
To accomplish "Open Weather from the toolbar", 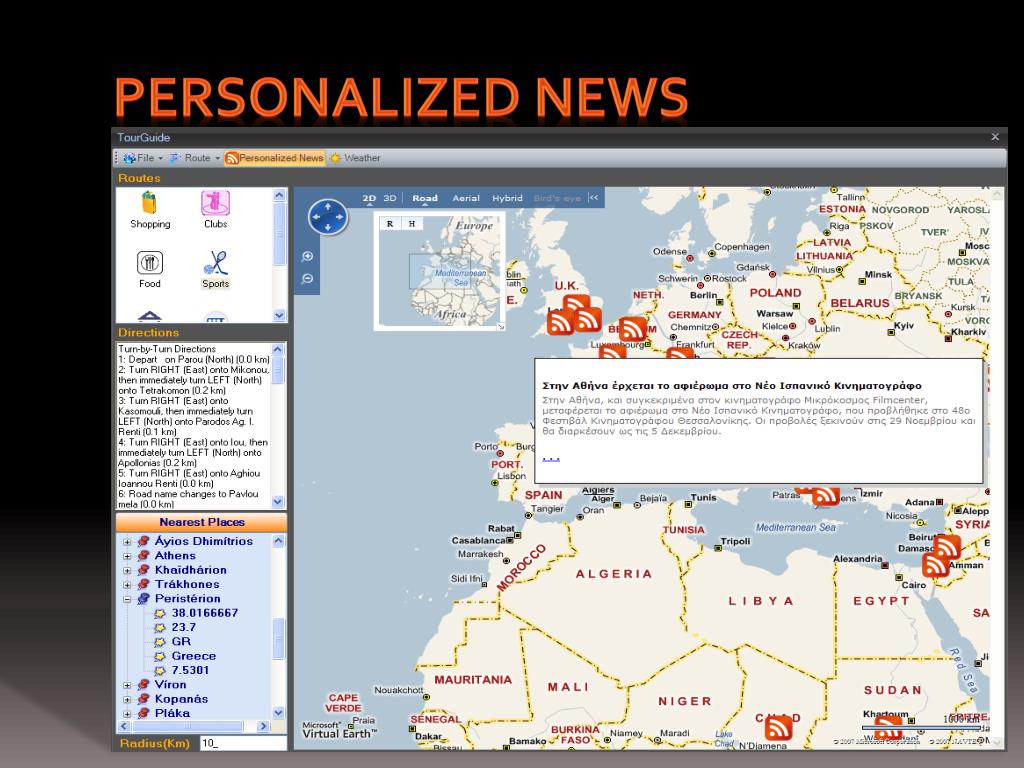I will tap(355, 158).
